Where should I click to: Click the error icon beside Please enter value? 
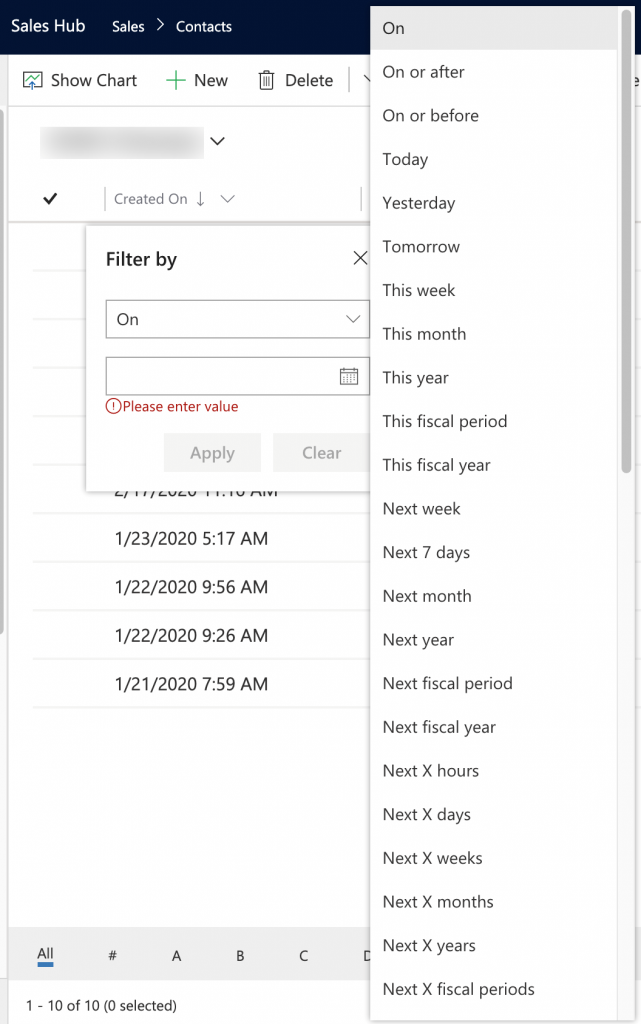click(x=115, y=406)
